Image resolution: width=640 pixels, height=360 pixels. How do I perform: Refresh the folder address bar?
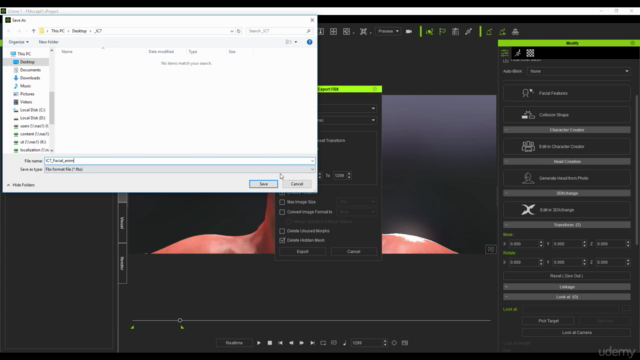point(239,31)
